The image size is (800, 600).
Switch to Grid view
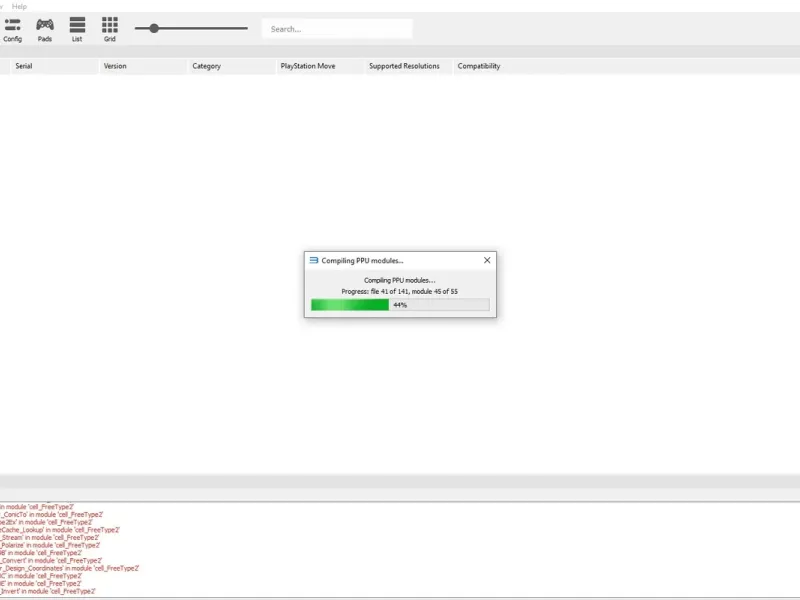click(110, 29)
